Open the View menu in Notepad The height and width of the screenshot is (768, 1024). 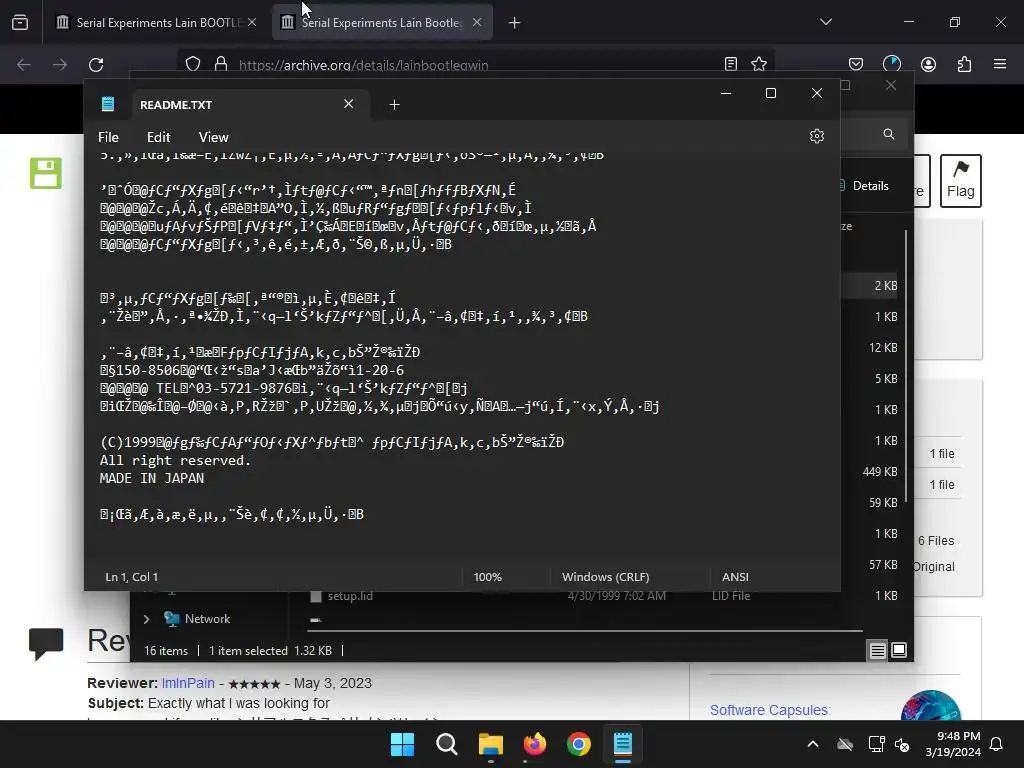pos(214,137)
